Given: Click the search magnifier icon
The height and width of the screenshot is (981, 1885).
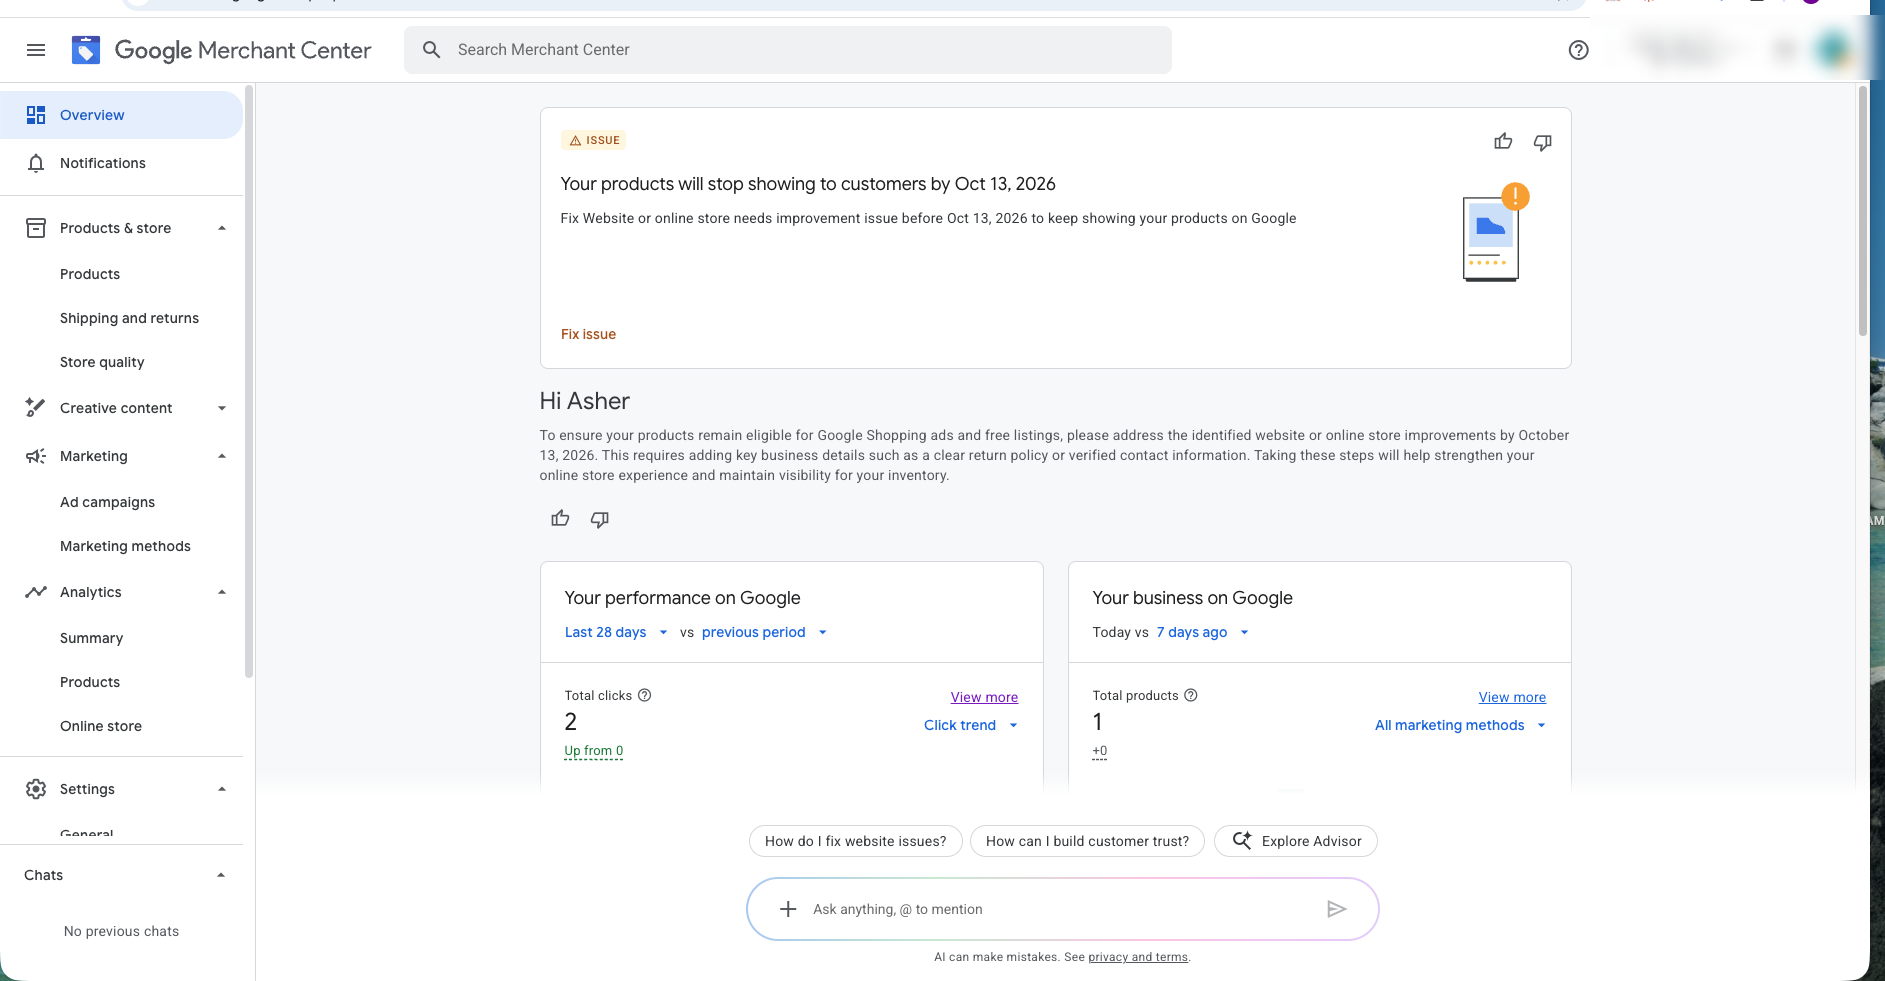Looking at the screenshot, I should (x=432, y=50).
